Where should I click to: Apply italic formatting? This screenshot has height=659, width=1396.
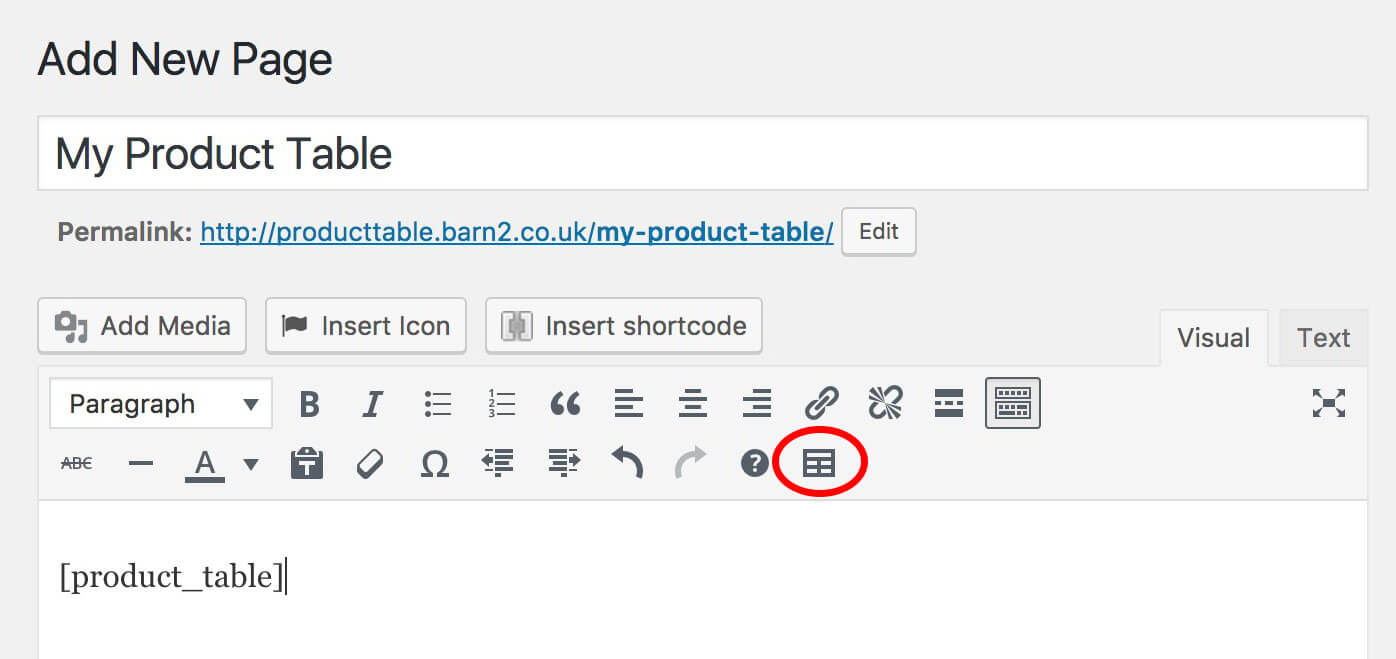click(372, 404)
